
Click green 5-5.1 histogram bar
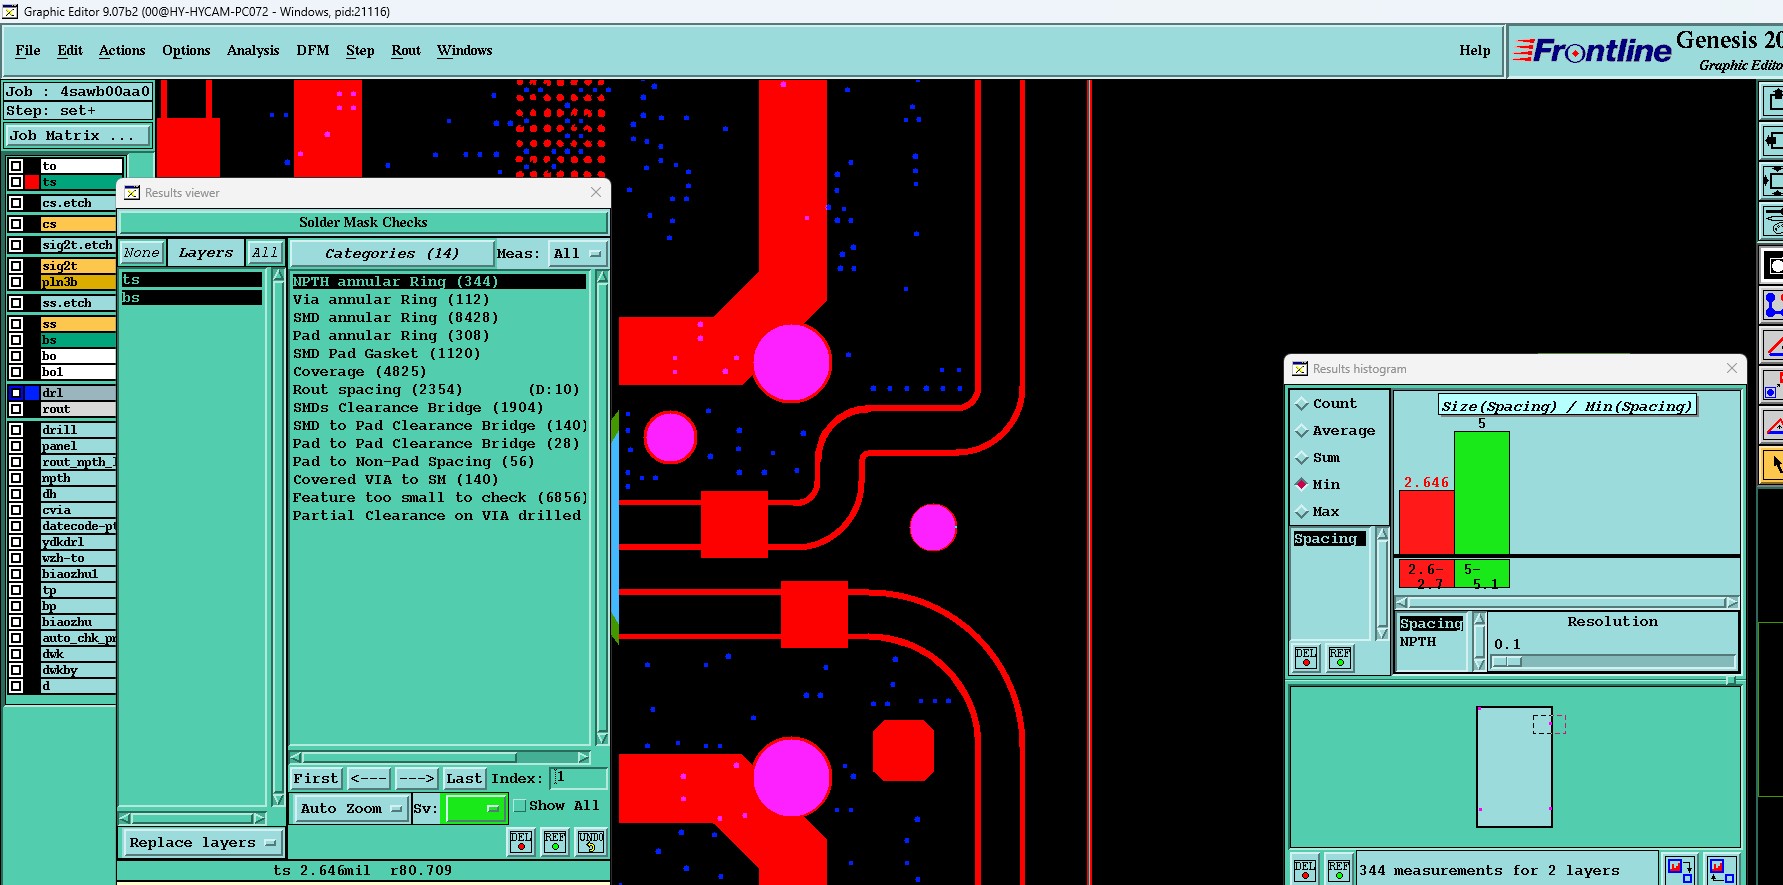pyautogui.click(x=1482, y=492)
